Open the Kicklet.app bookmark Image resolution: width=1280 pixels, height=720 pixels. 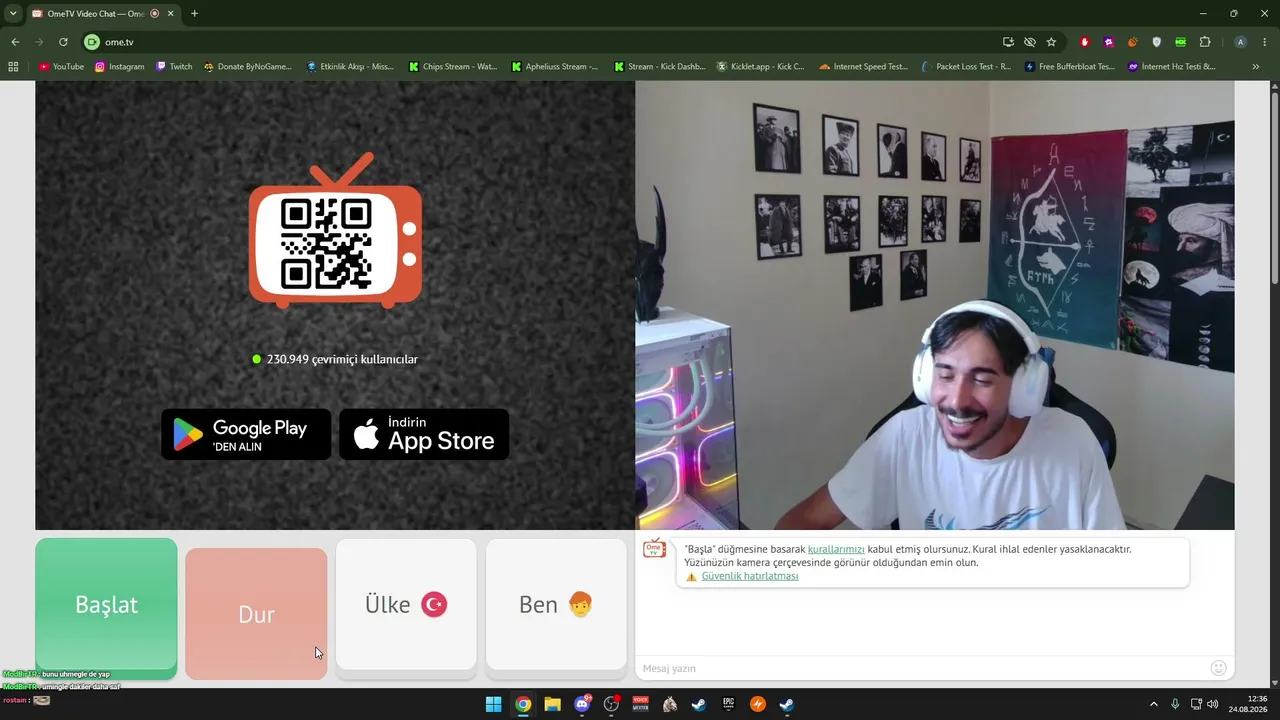click(761, 67)
